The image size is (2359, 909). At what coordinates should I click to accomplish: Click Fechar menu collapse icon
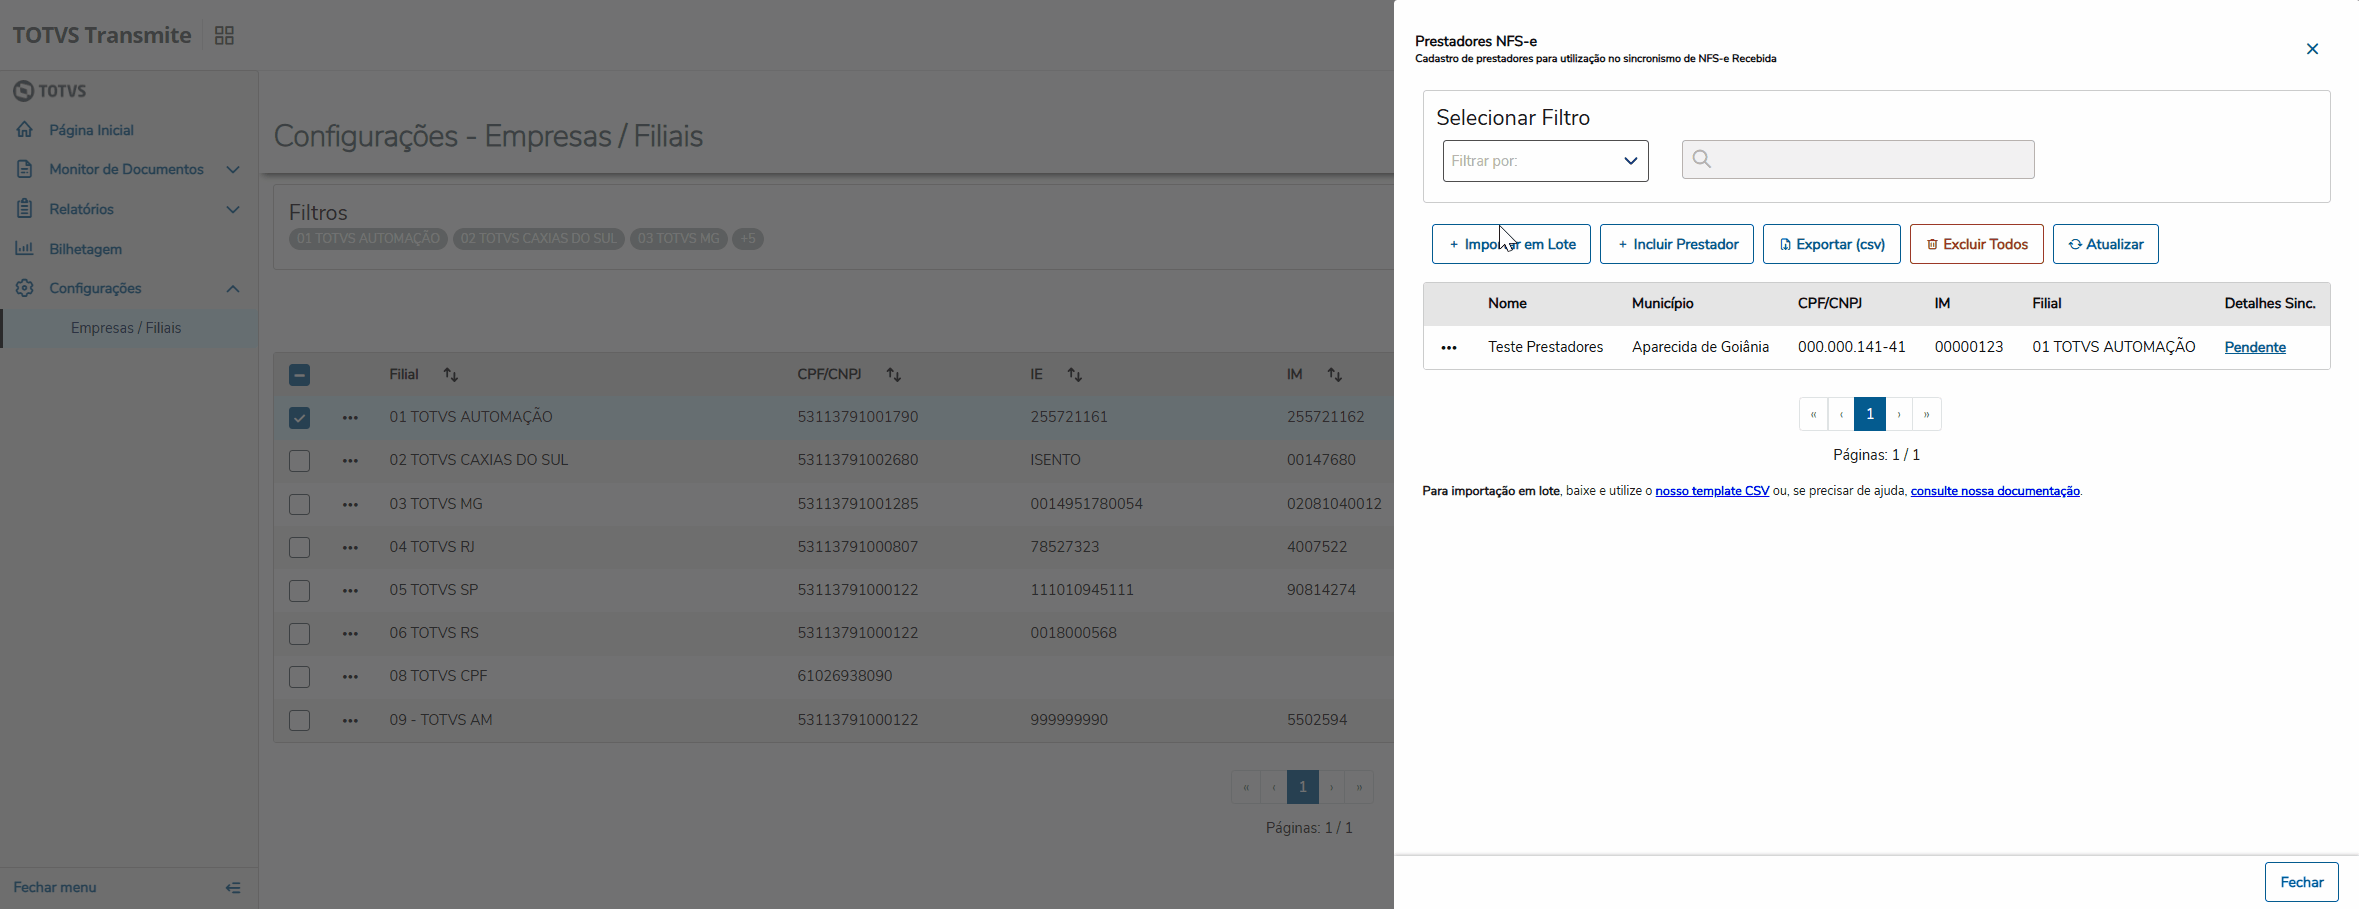point(233,888)
